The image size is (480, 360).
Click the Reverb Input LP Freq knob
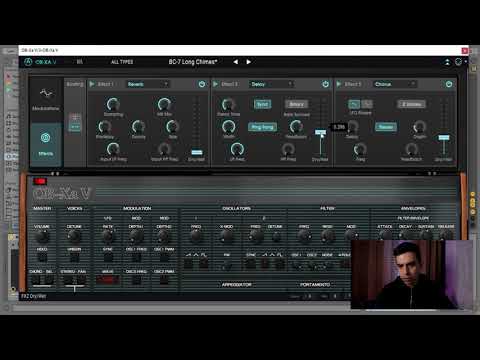(113, 149)
